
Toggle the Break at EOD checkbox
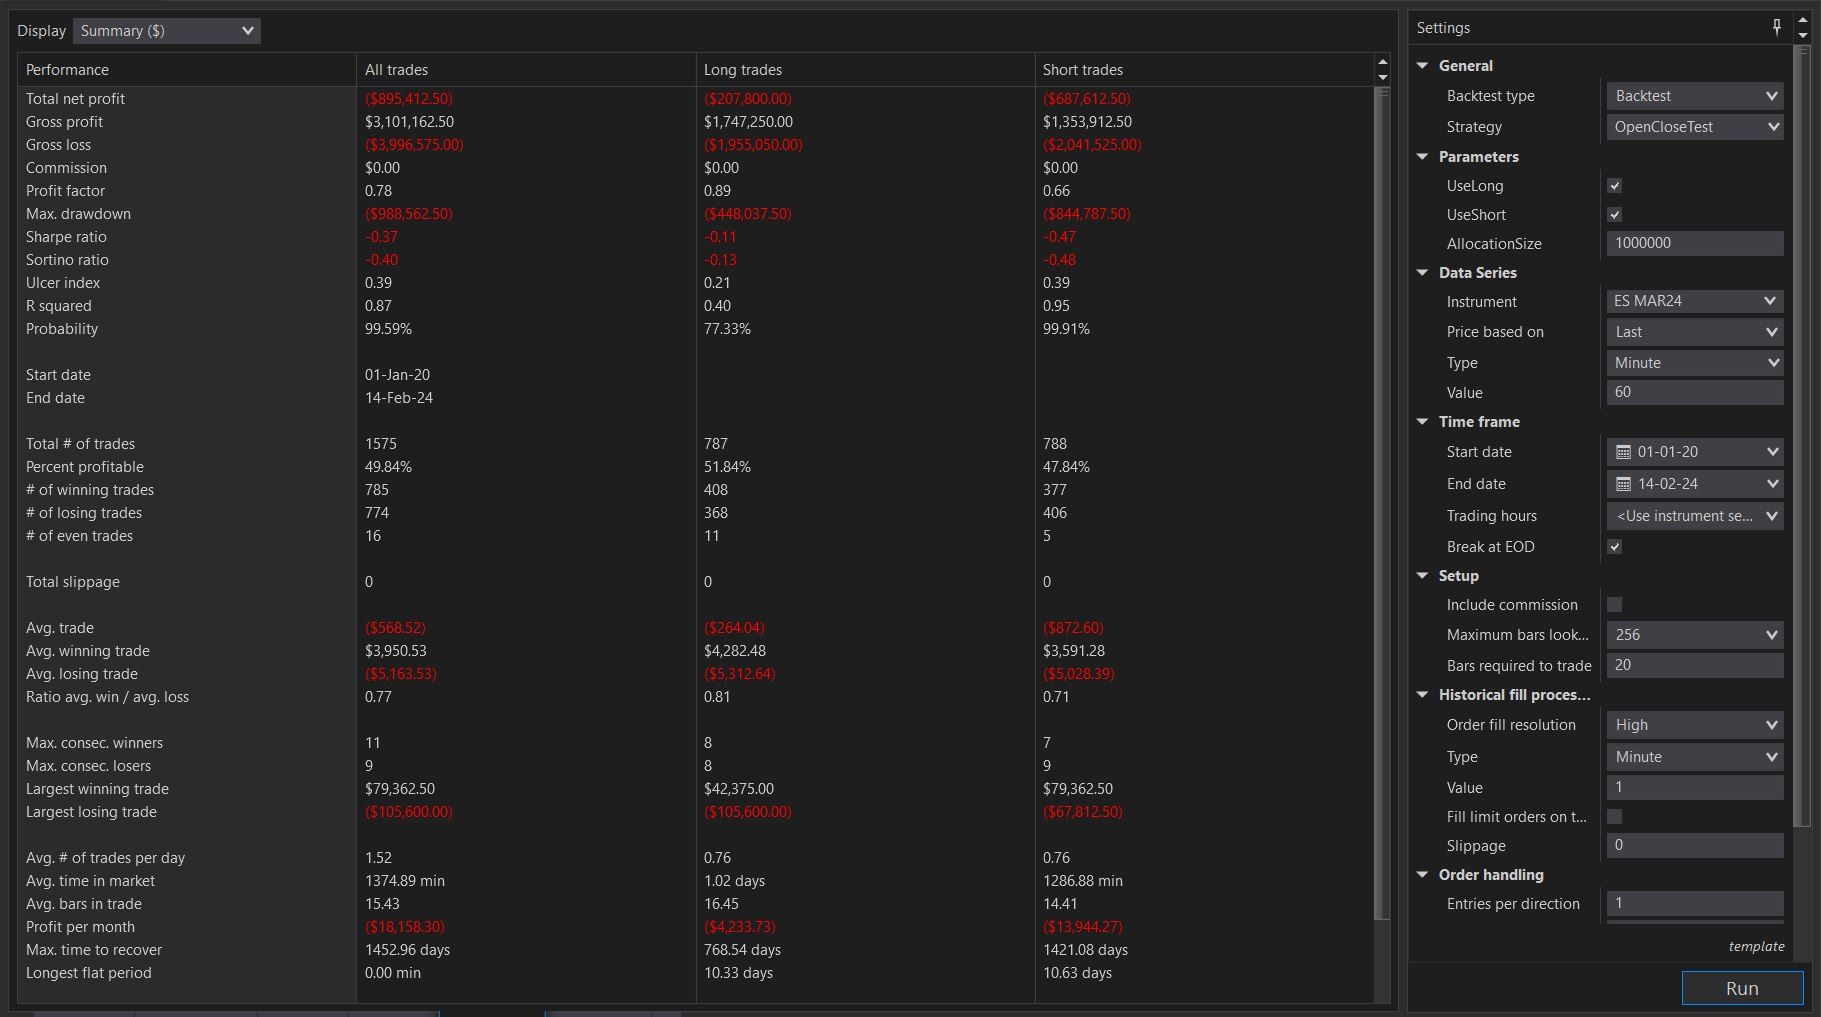1614,547
